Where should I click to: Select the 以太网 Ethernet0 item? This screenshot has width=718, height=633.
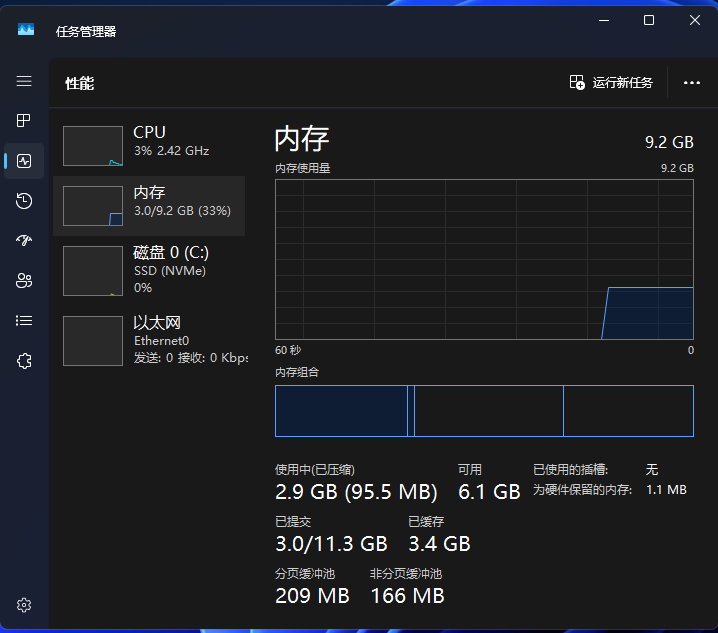click(150, 340)
